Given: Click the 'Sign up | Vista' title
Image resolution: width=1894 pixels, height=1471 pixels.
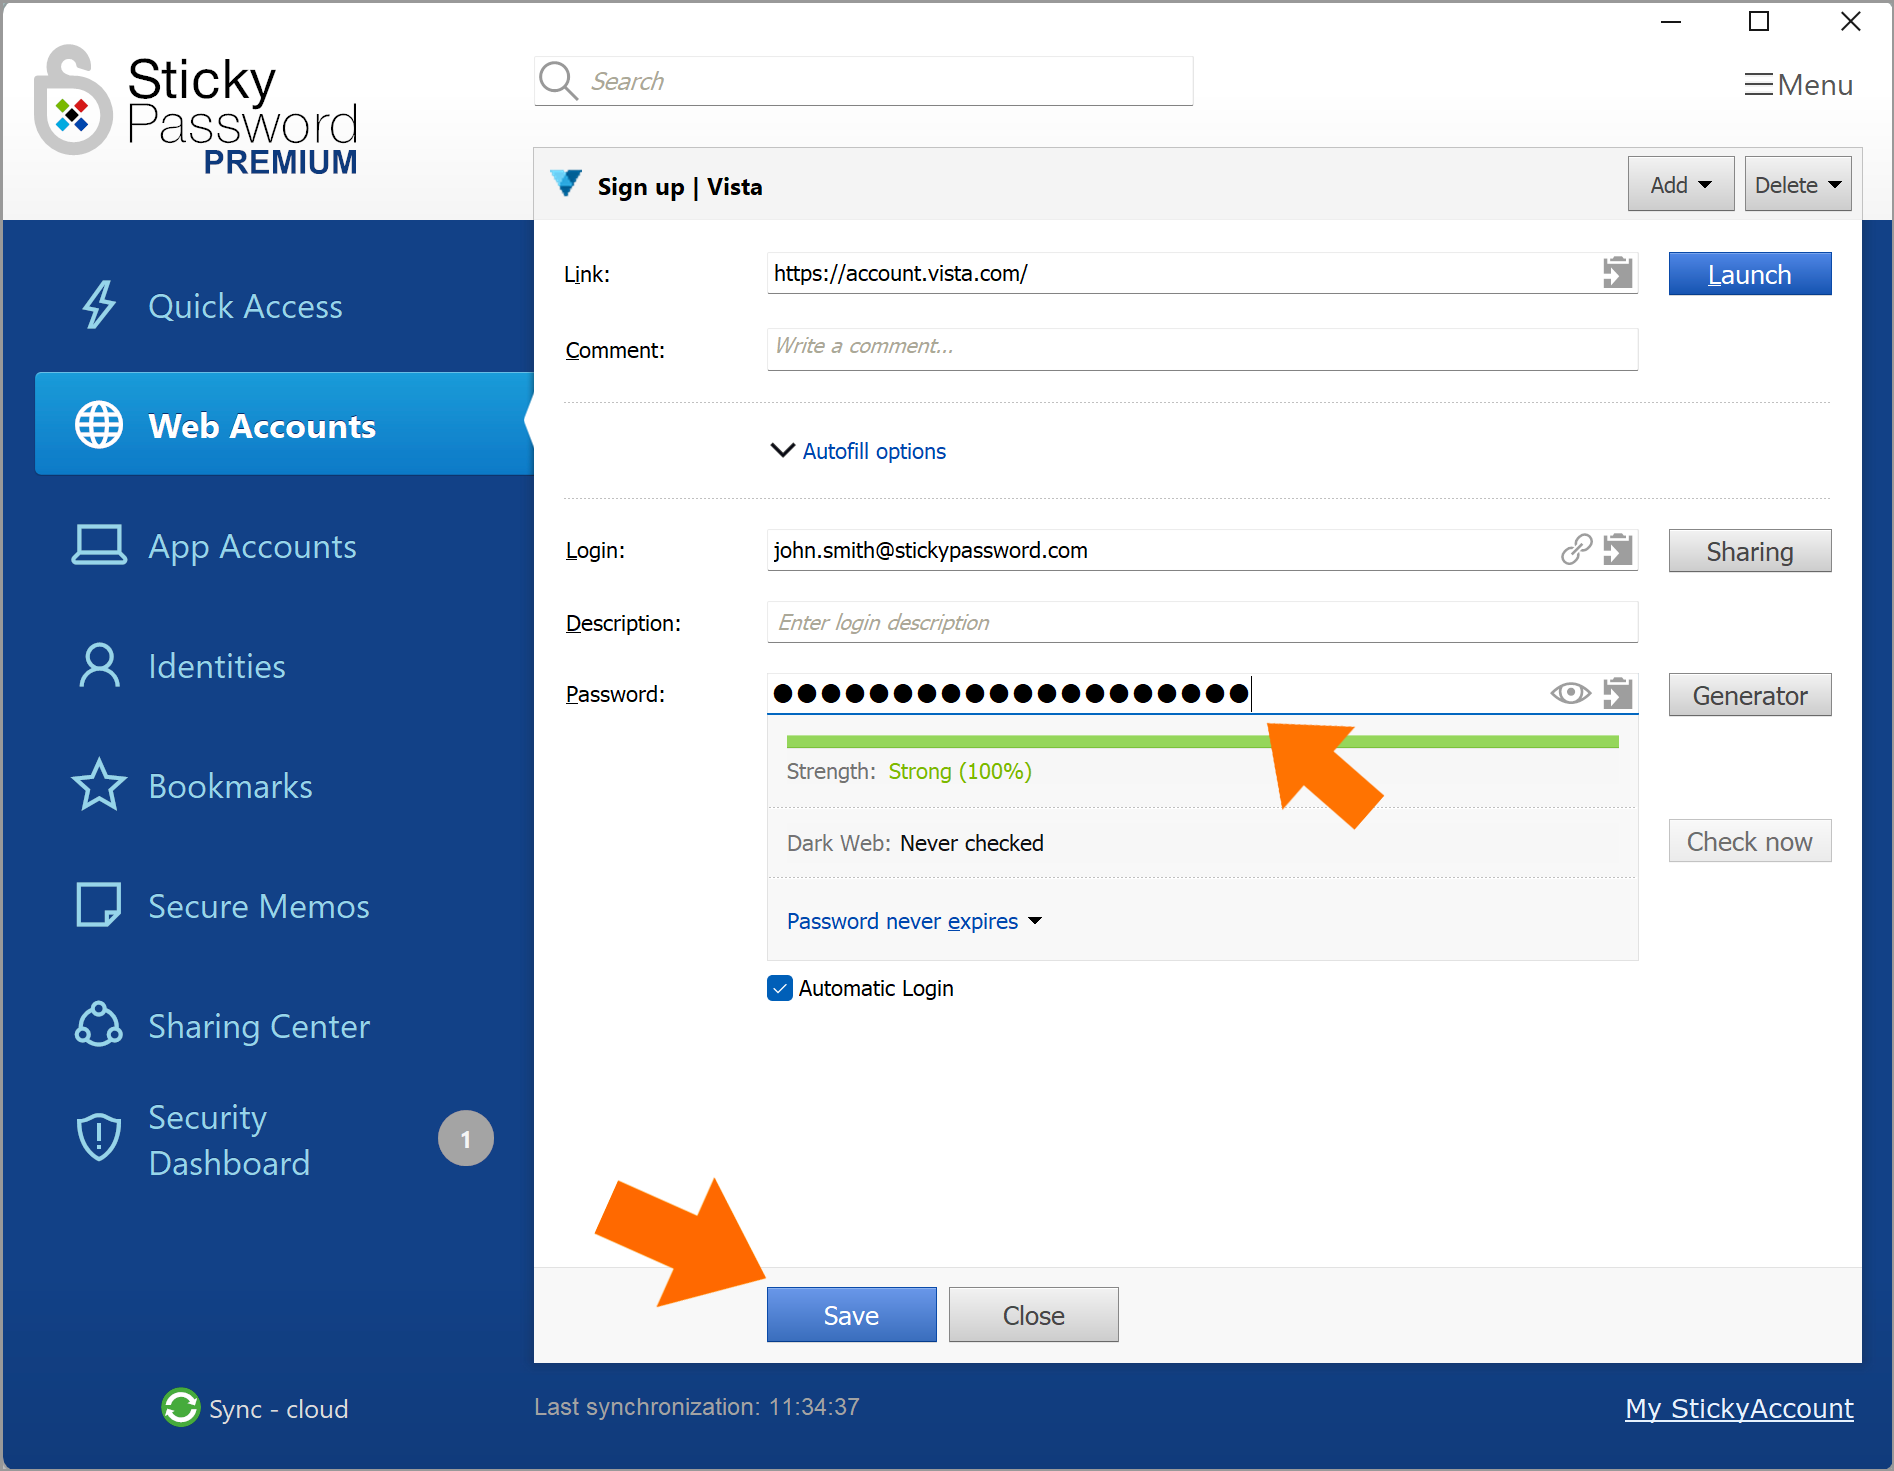Looking at the screenshot, I should click(680, 187).
